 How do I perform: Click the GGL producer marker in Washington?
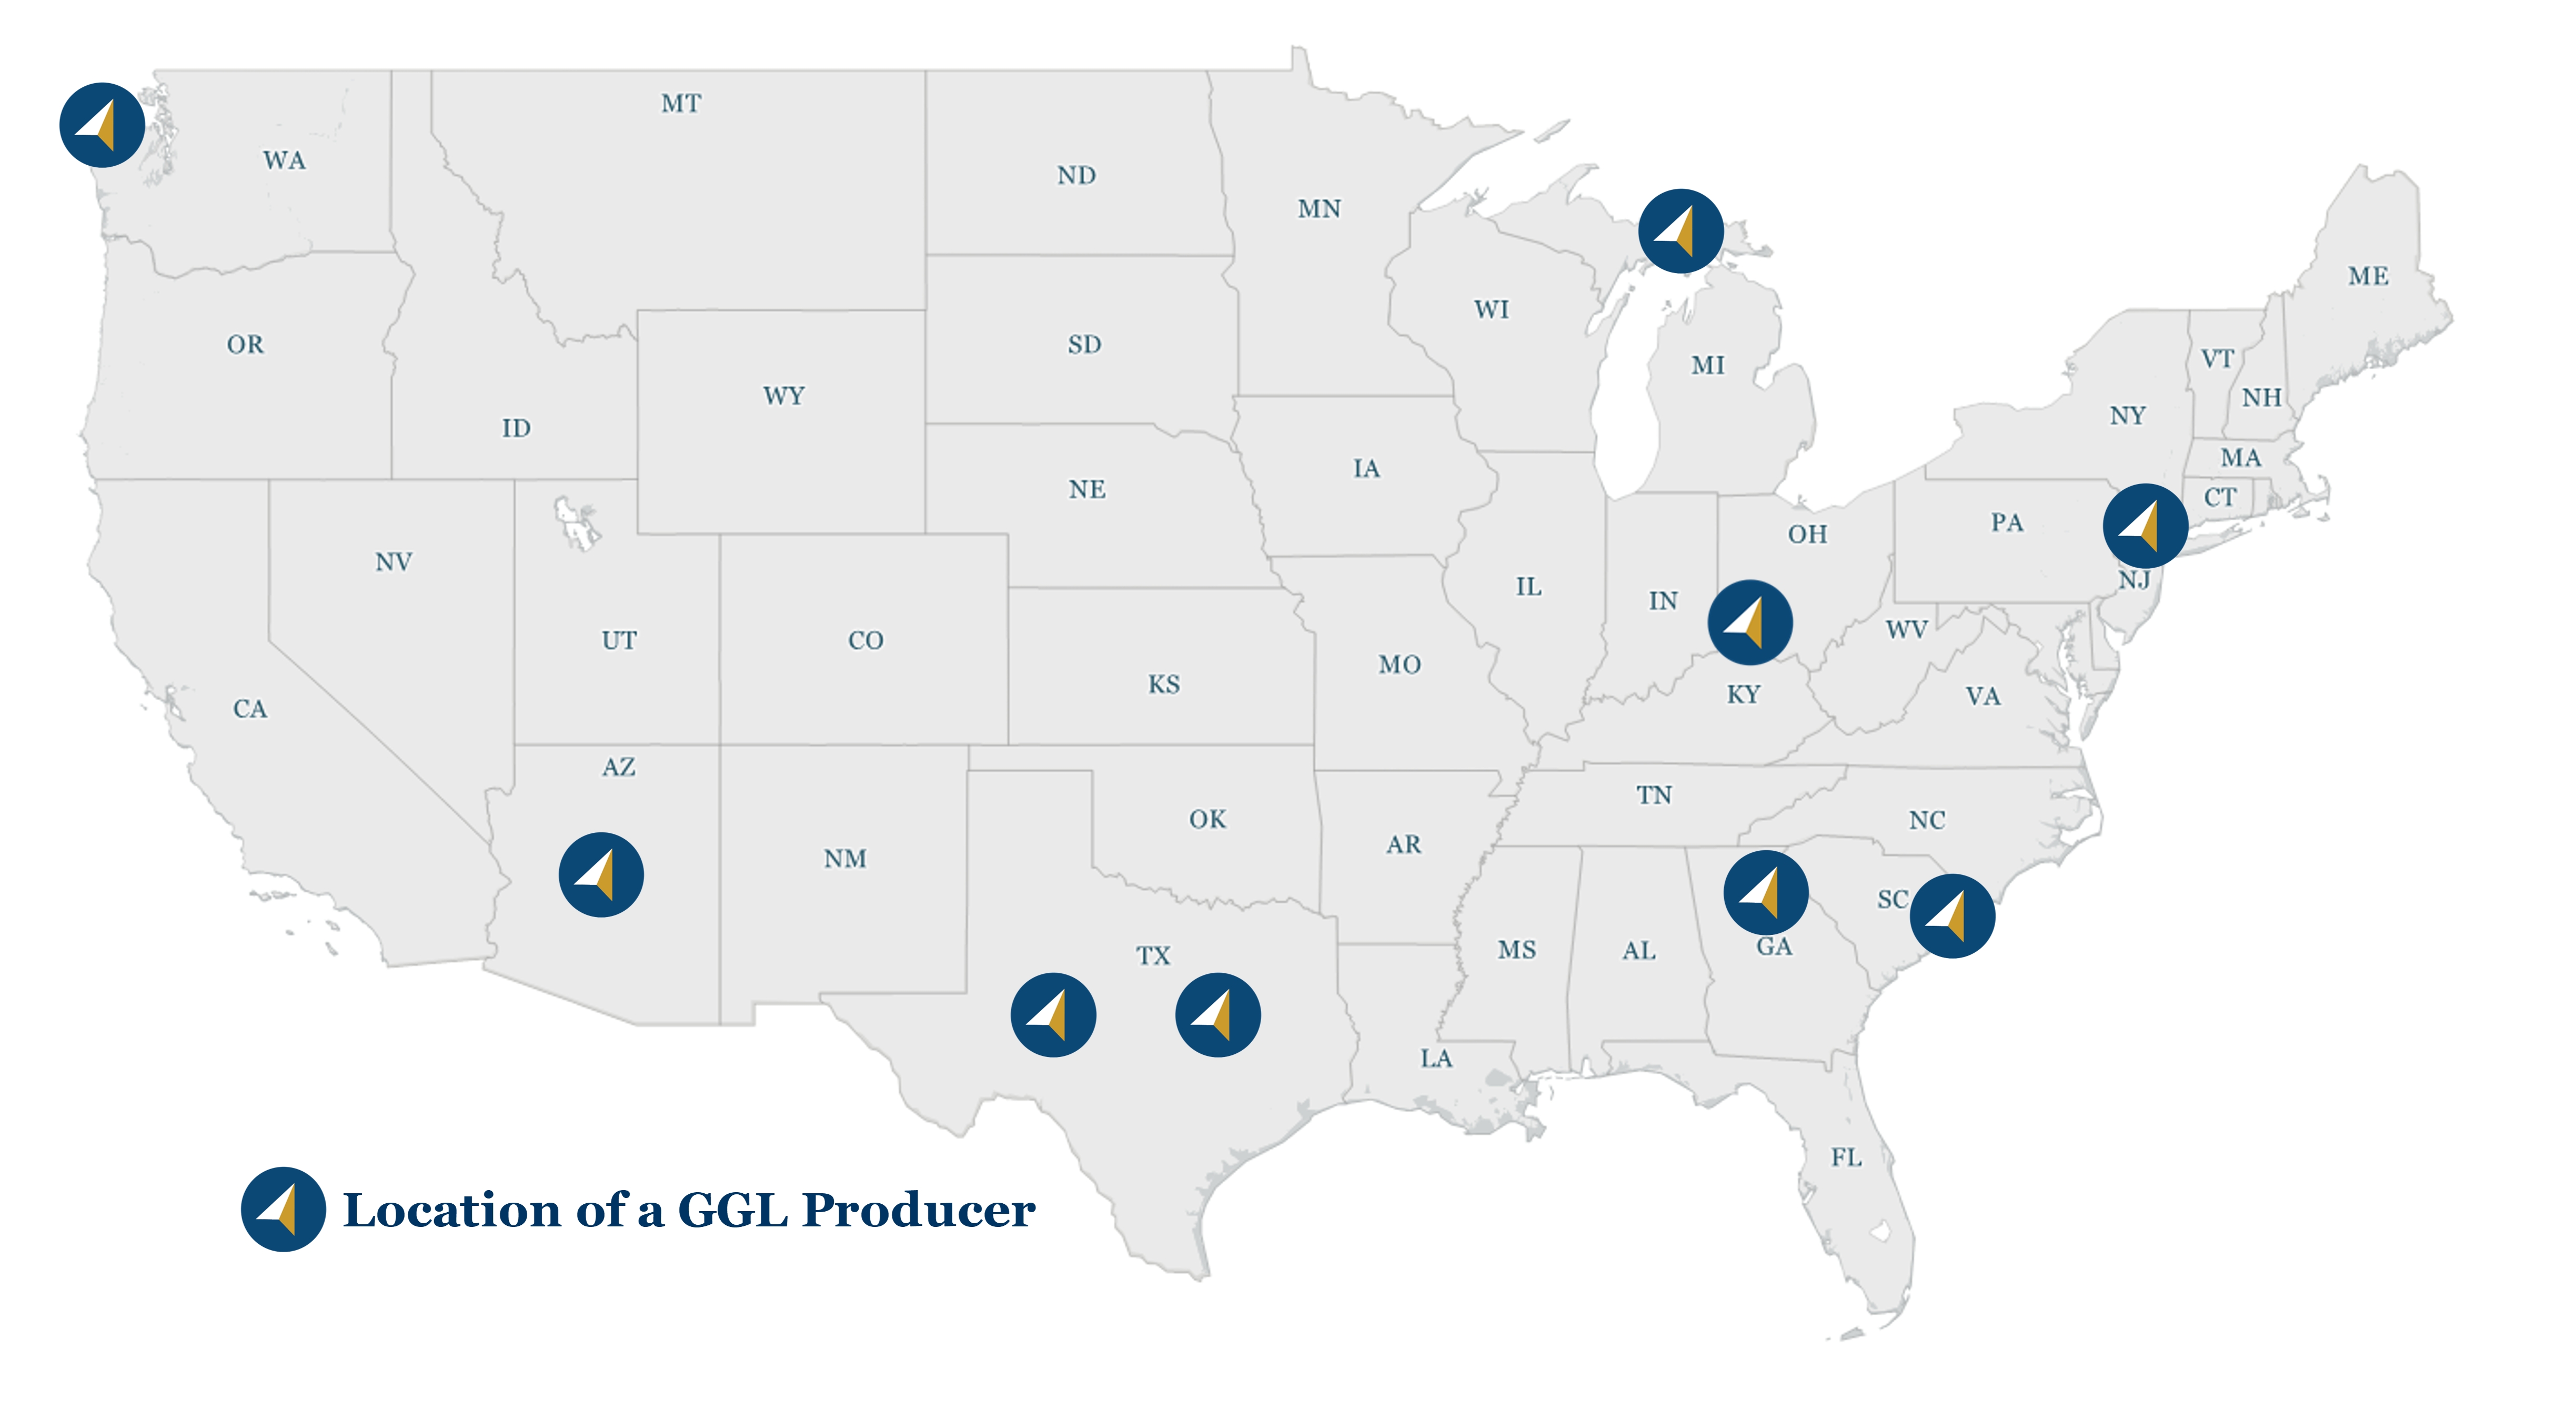coord(102,125)
